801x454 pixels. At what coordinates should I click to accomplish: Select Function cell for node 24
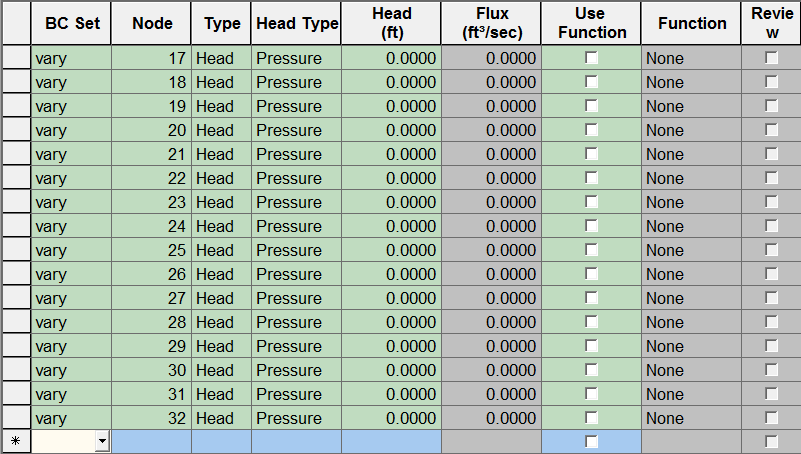coord(691,226)
